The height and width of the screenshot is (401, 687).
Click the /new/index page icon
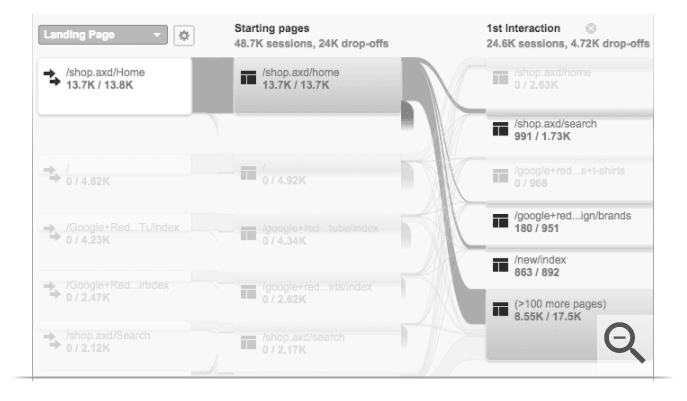click(500, 265)
